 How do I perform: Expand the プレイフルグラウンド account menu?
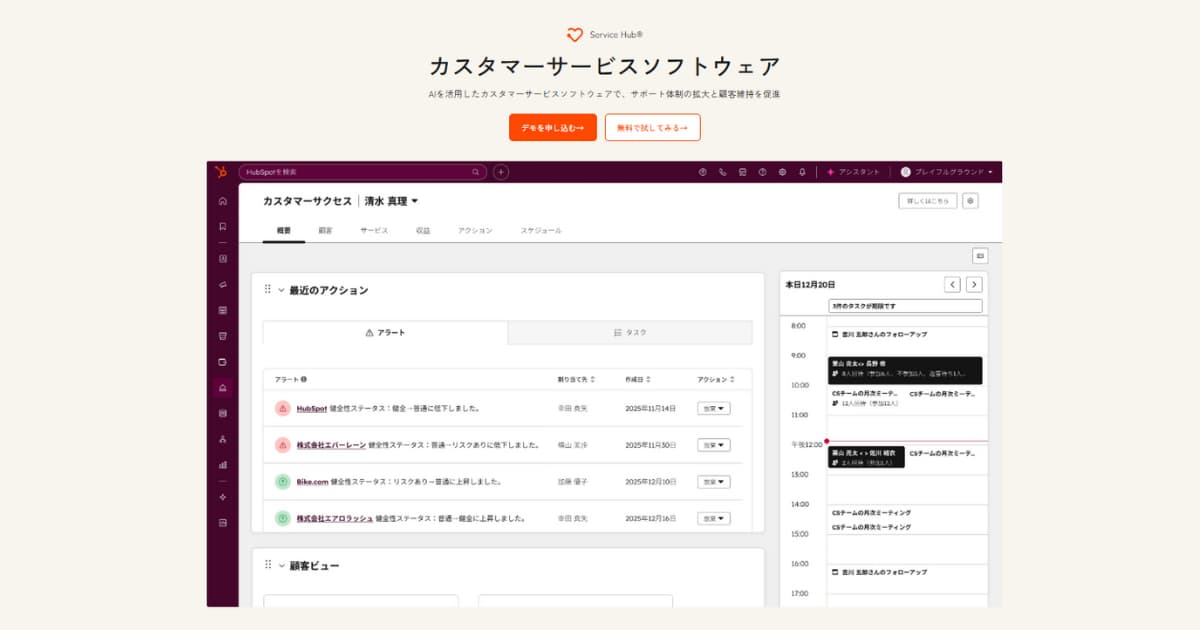pos(947,172)
